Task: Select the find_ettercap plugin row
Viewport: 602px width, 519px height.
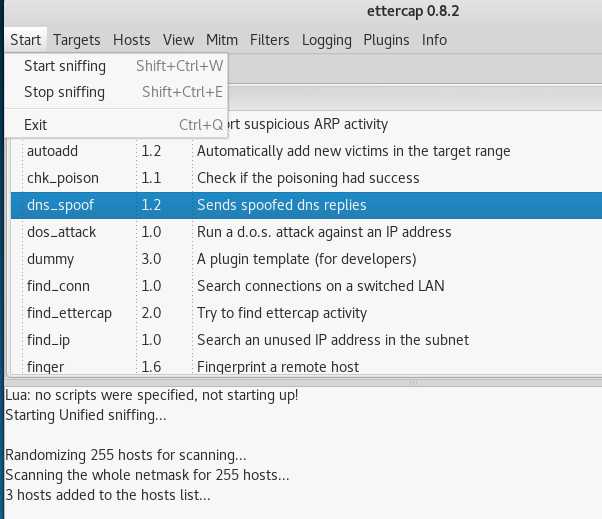Action: click(306, 313)
